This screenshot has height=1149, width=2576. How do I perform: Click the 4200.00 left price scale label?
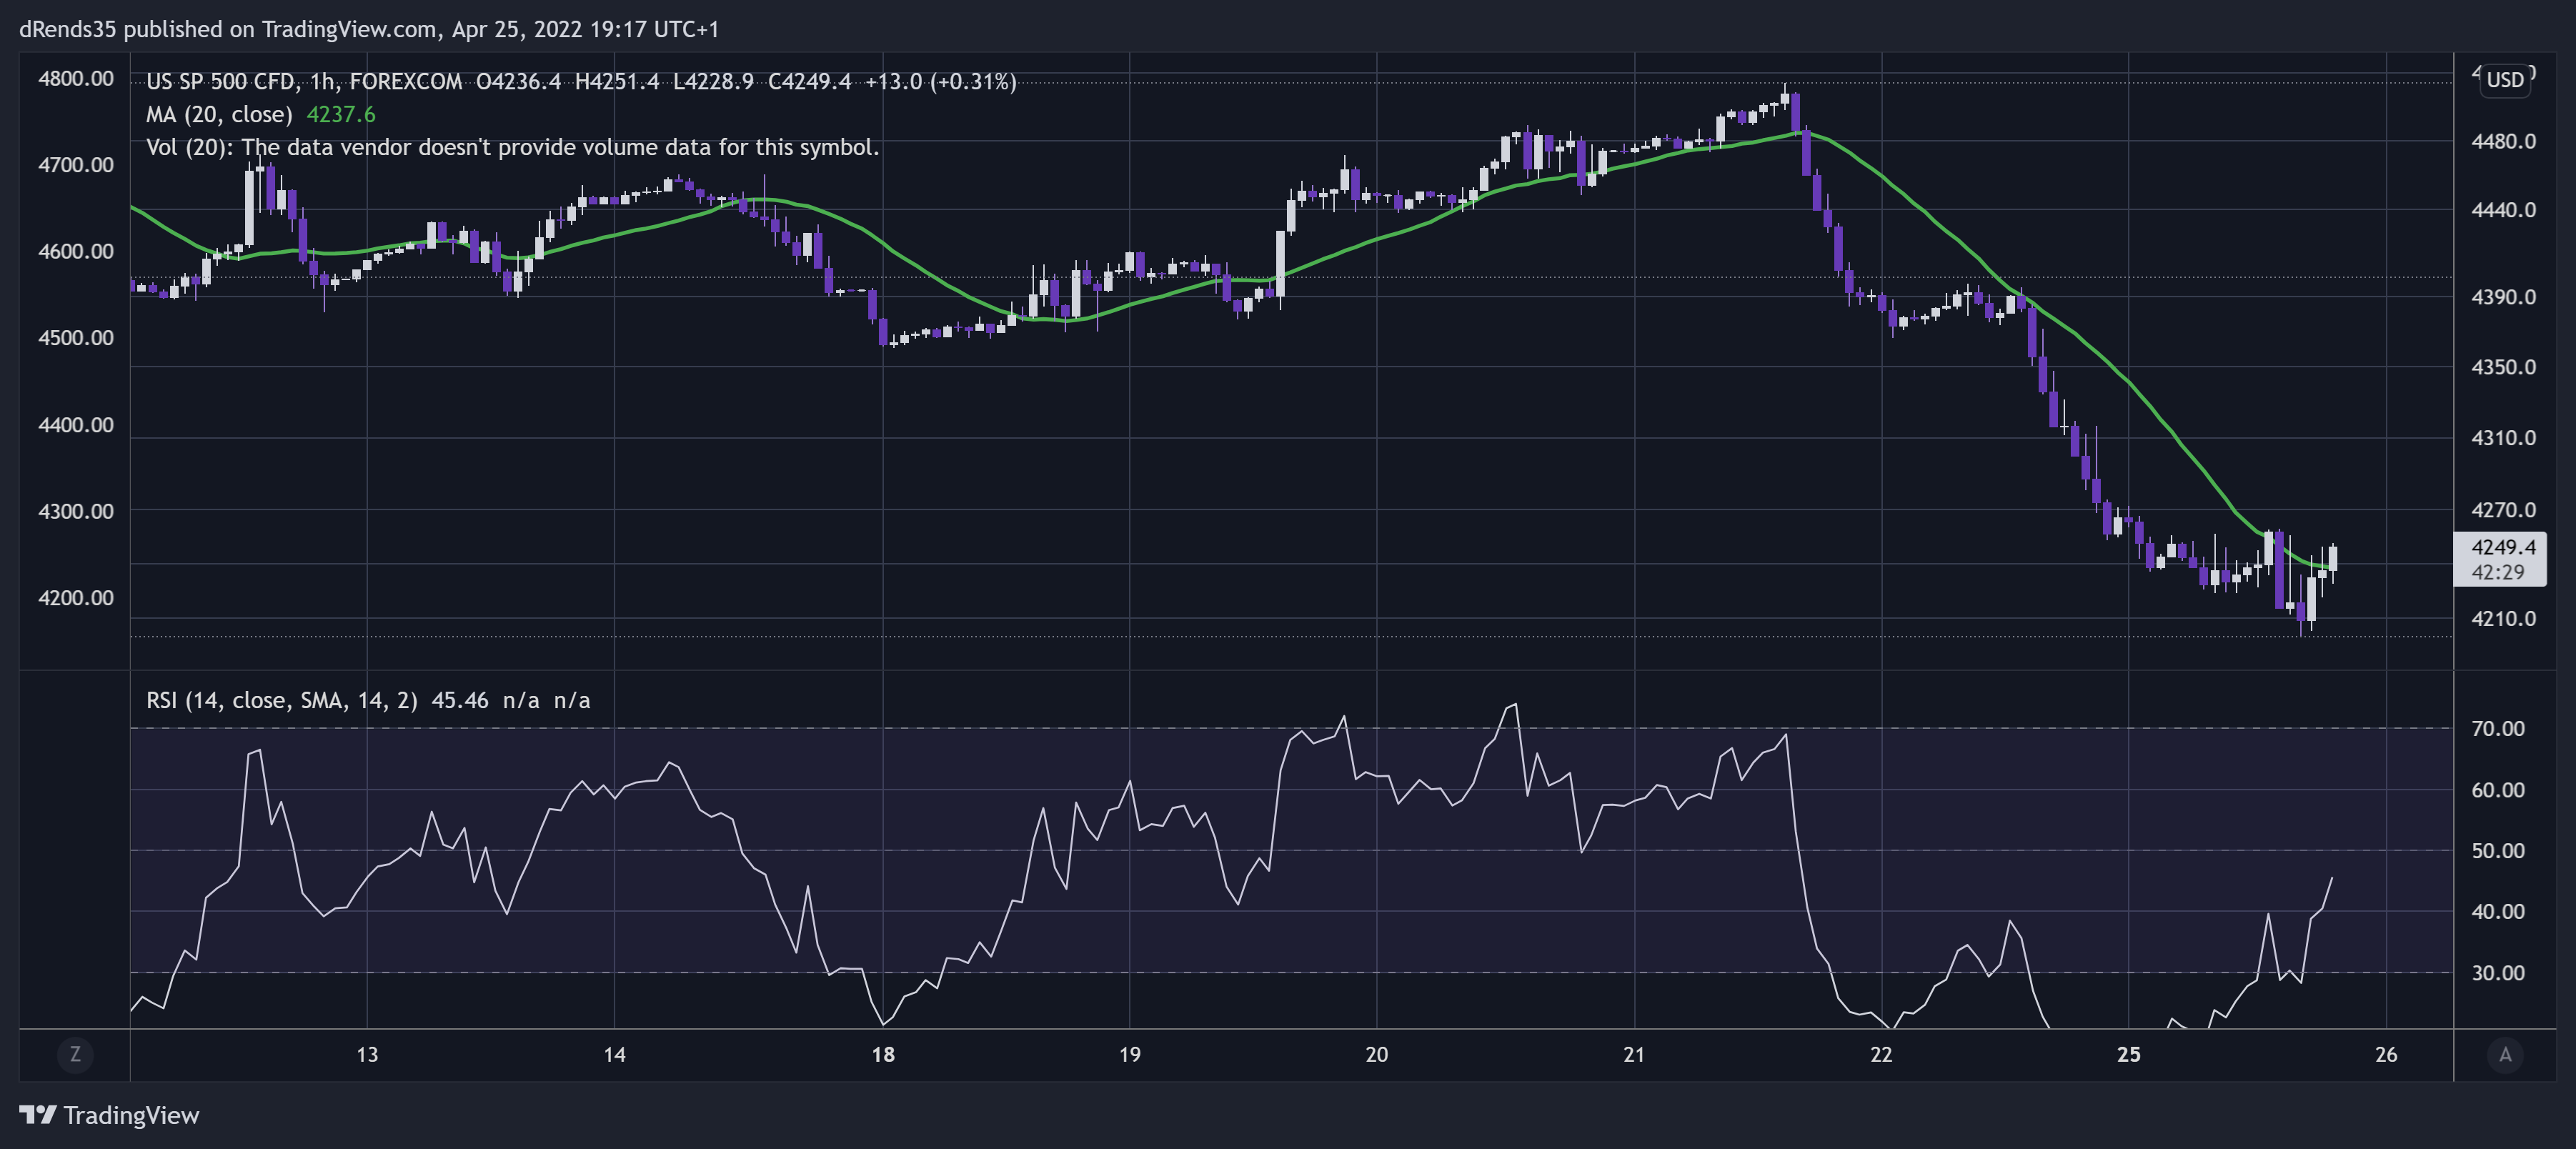pyautogui.click(x=76, y=597)
